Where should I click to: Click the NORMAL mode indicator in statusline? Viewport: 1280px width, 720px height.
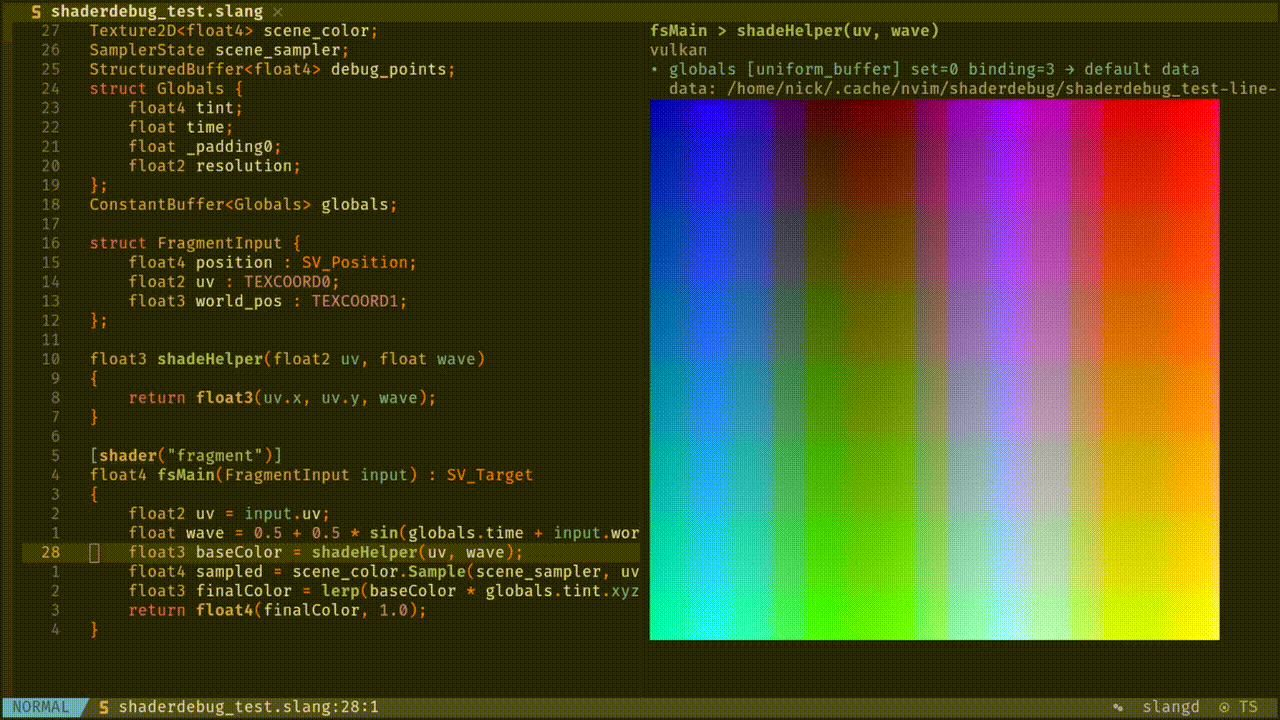[41, 707]
